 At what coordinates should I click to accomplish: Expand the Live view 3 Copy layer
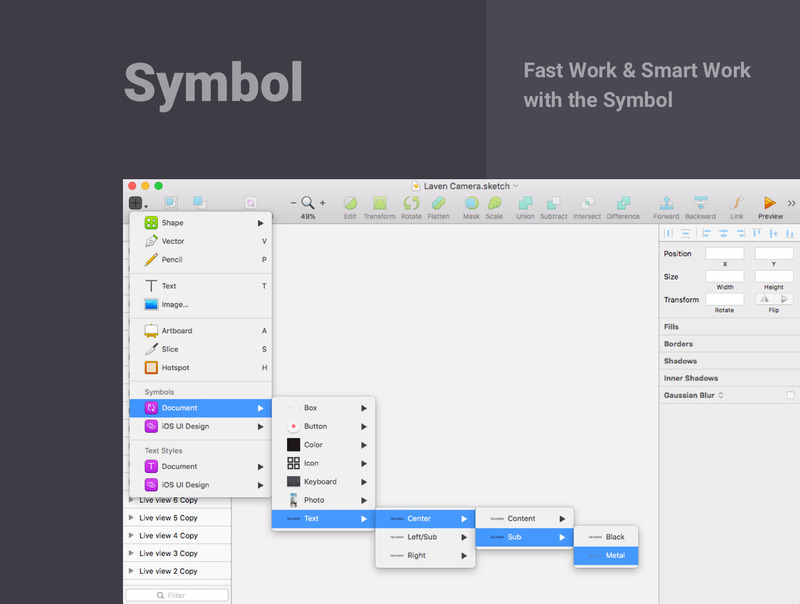[131, 553]
